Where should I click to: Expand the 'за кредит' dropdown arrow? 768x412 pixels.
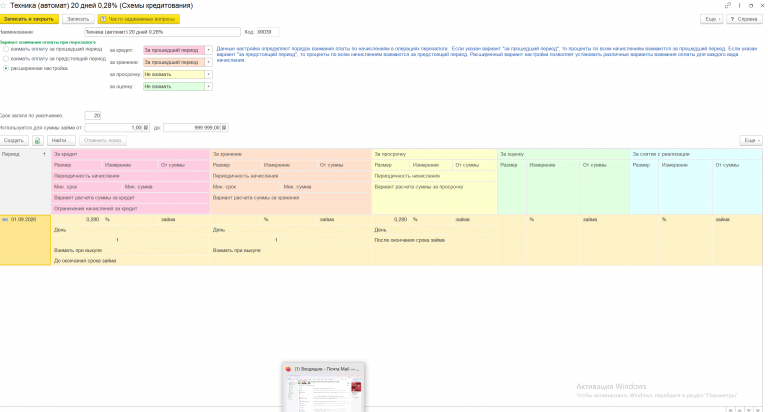pos(208,50)
